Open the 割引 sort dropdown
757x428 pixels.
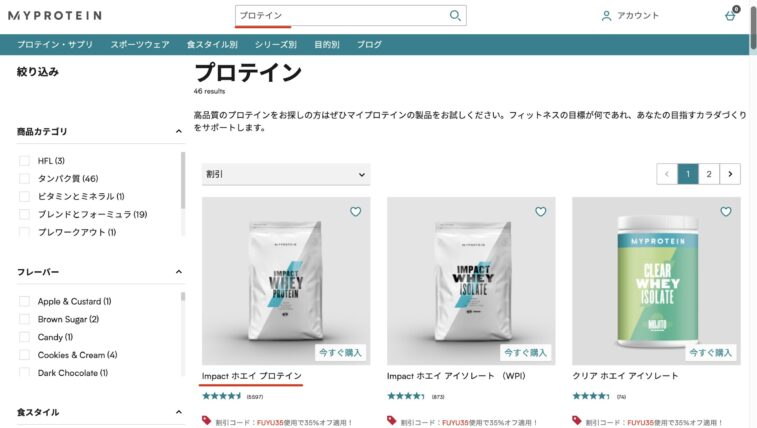click(x=286, y=174)
